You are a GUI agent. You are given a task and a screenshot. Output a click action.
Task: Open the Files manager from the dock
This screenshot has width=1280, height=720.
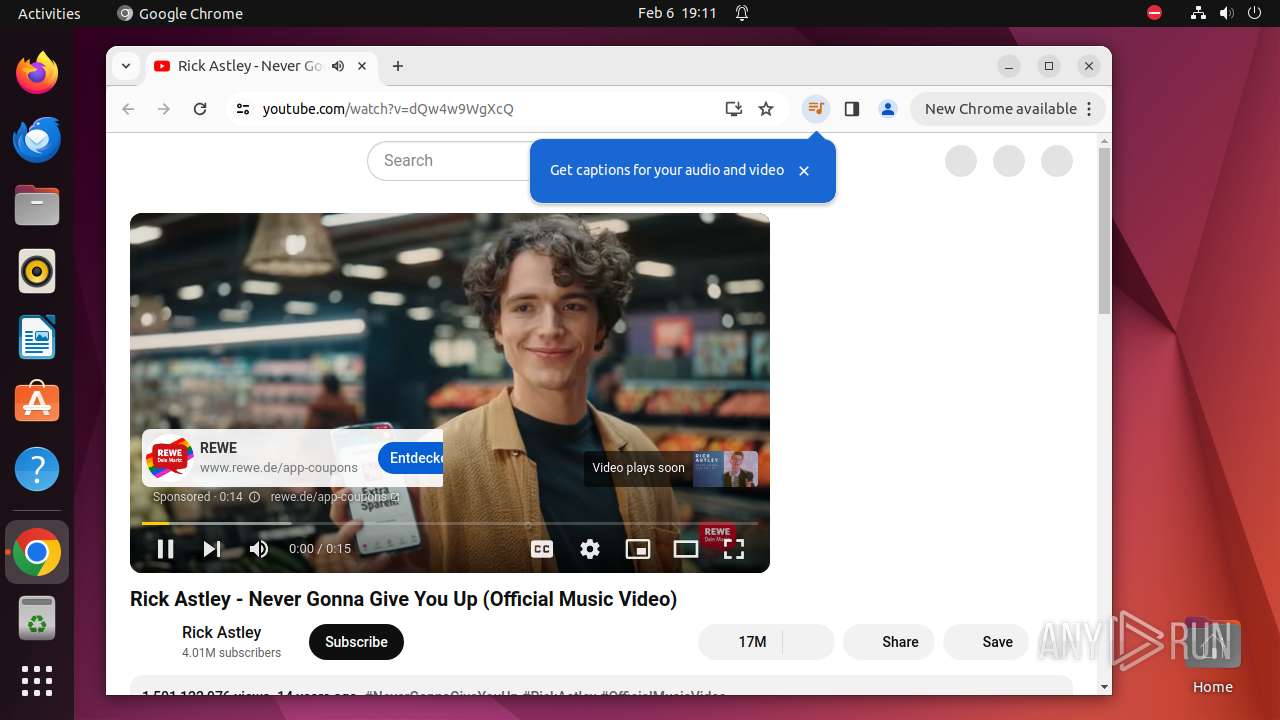pos(37,205)
